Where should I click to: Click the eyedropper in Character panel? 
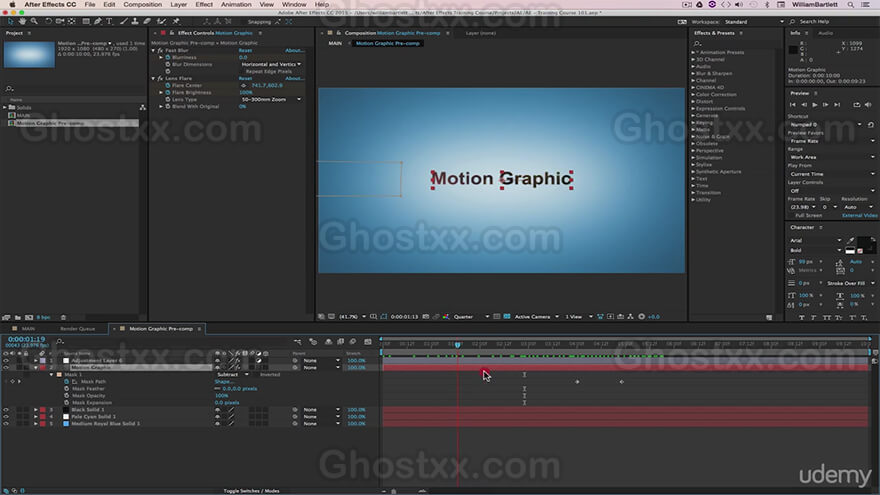pyautogui.click(x=850, y=240)
